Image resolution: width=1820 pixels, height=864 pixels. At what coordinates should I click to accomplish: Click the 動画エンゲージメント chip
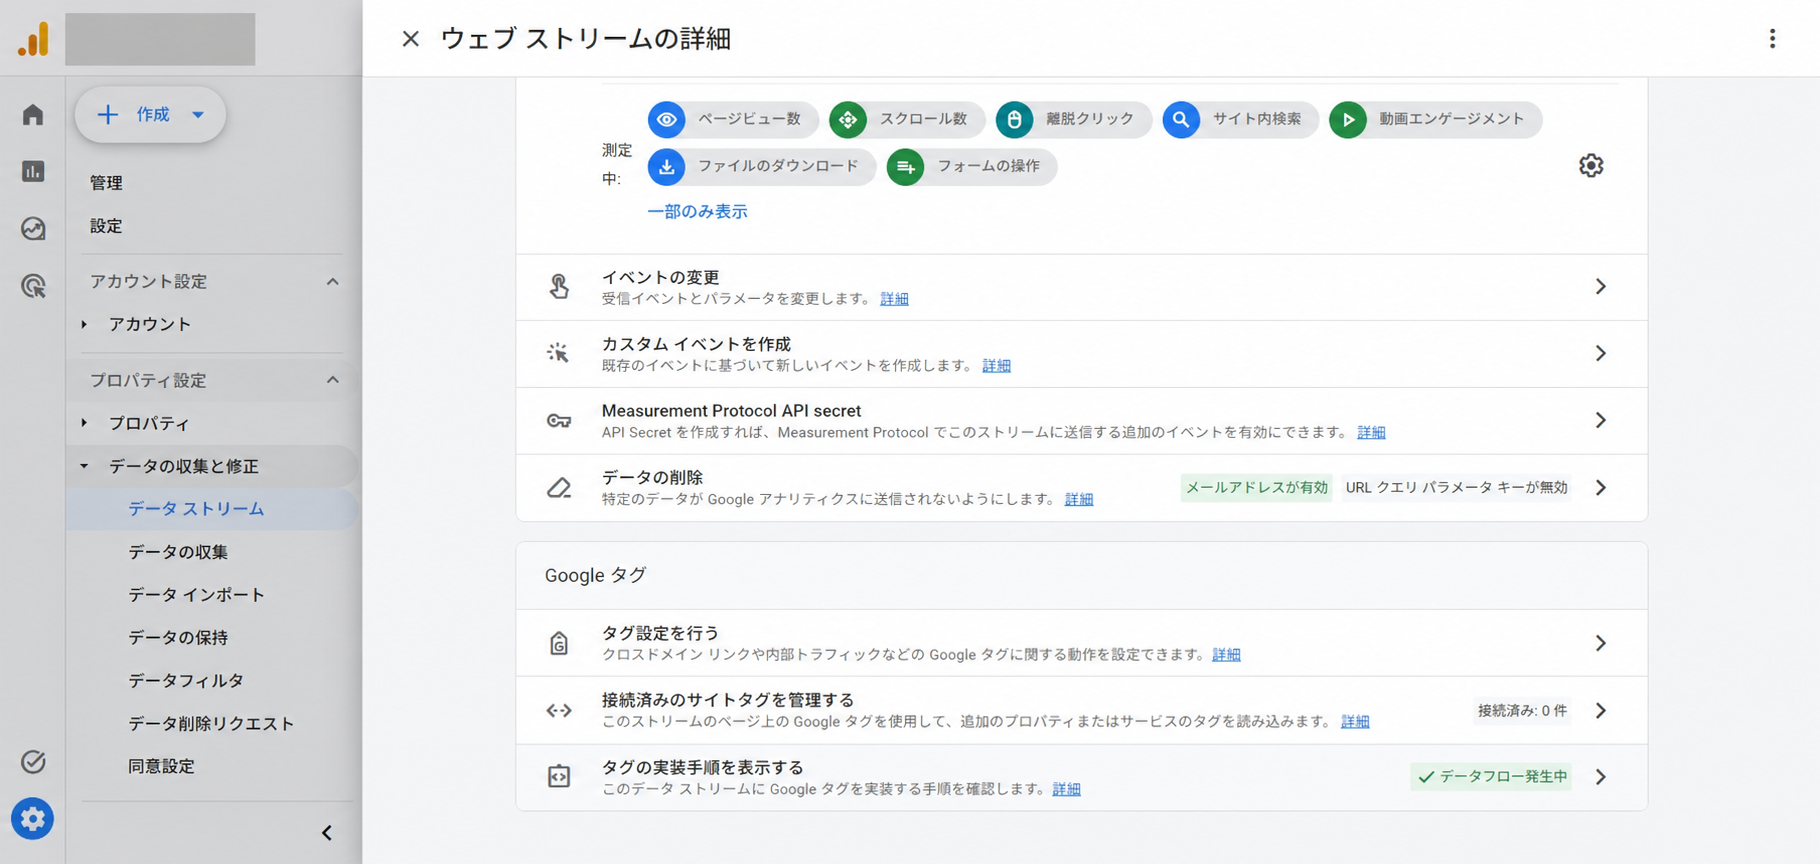1435,119
